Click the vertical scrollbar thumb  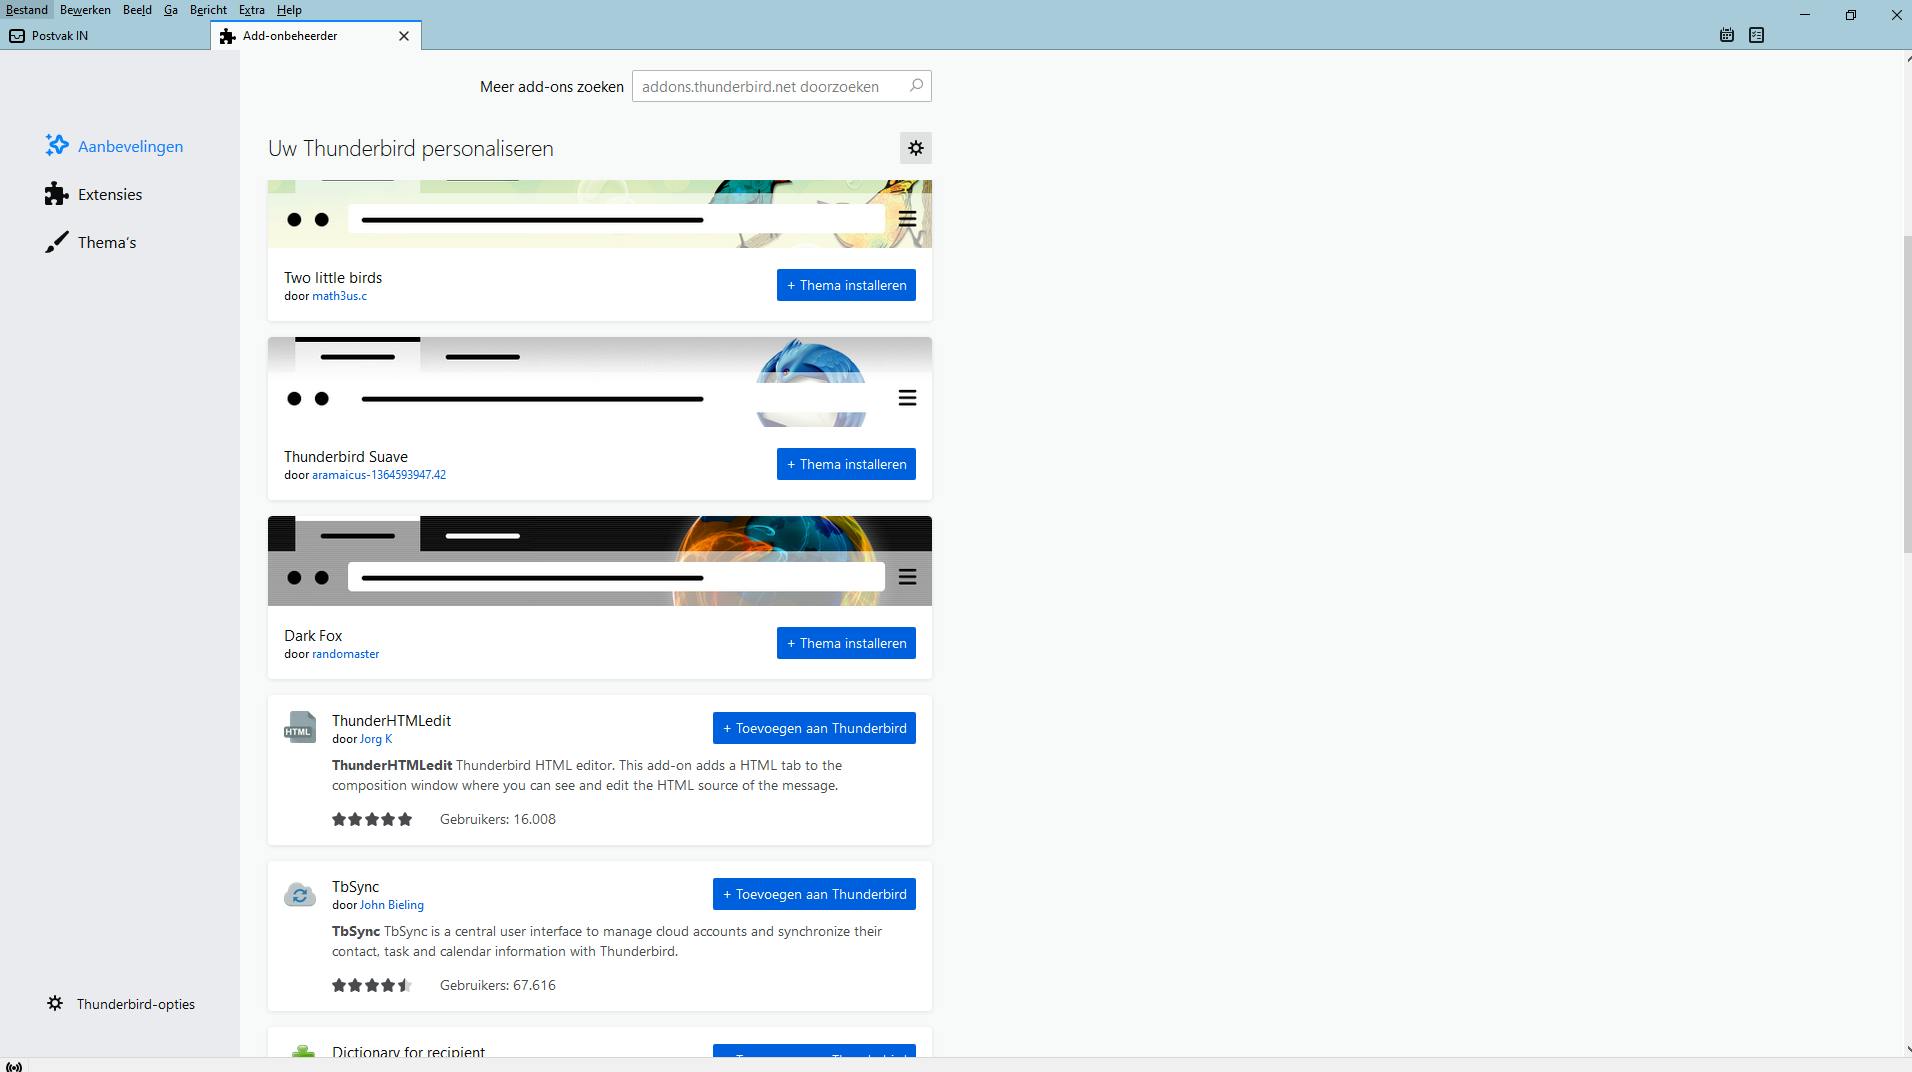pos(1907,393)
